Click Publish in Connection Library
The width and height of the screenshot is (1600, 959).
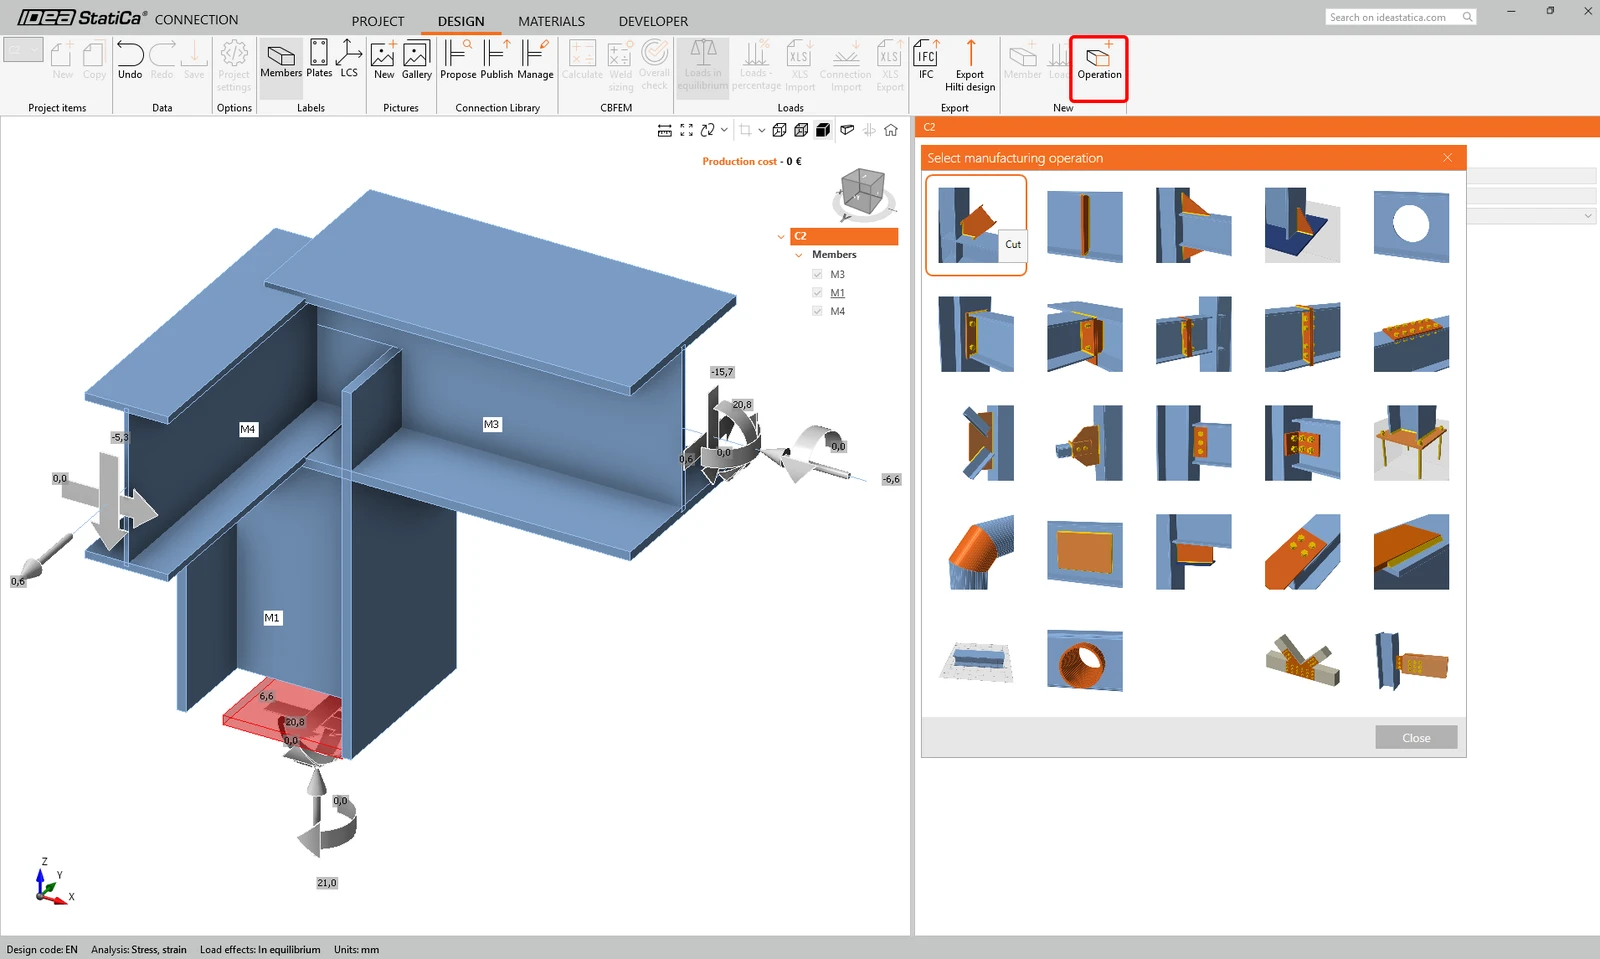tap(496, 60)
